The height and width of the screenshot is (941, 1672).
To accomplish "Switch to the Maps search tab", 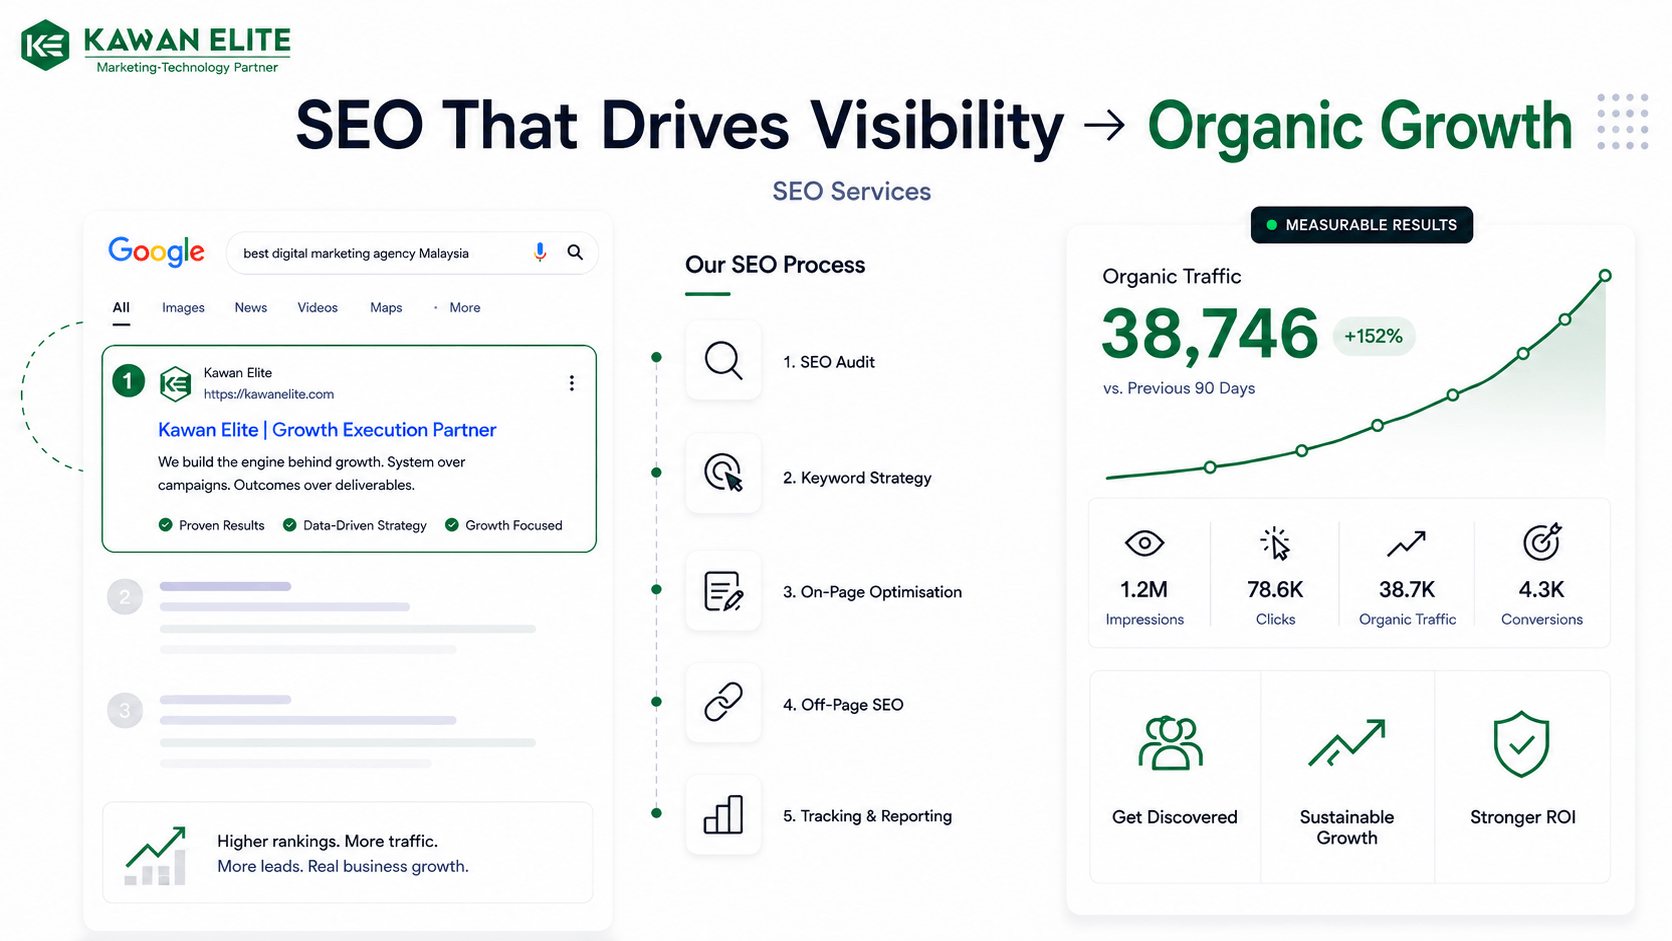I will (386, 308).
